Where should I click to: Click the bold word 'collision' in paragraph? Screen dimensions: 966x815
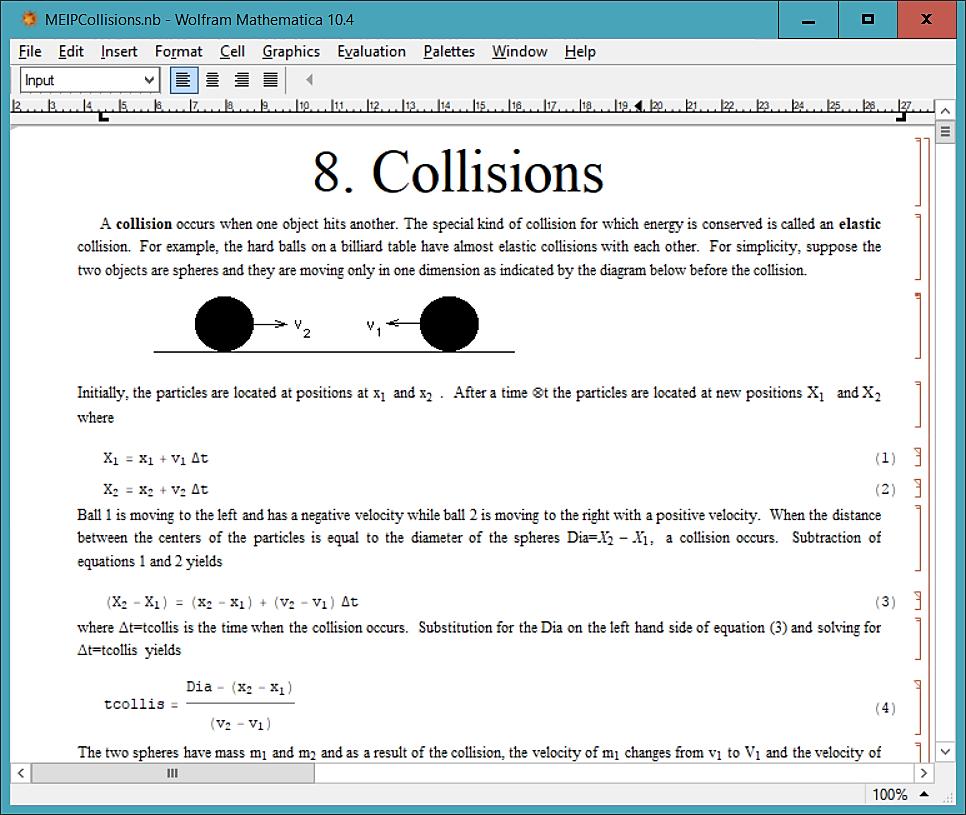click(x=144, y=224)
